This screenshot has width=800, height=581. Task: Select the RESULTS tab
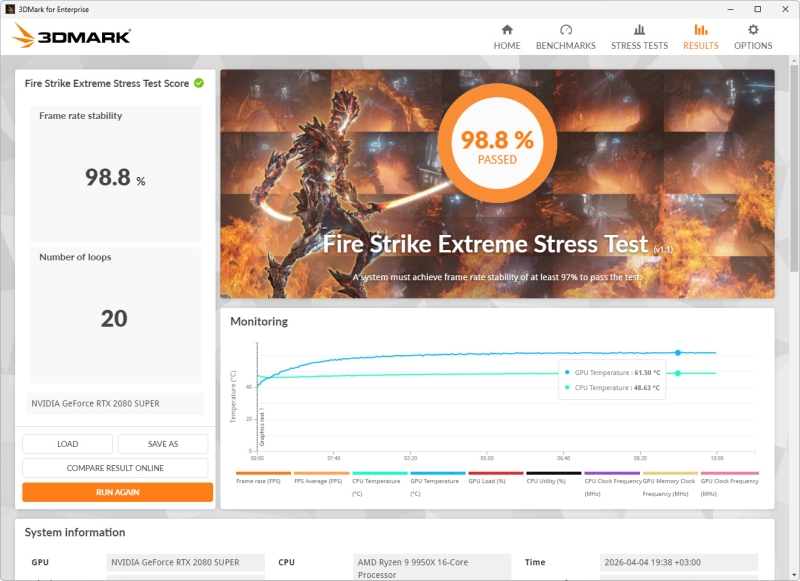coord(701,37)
